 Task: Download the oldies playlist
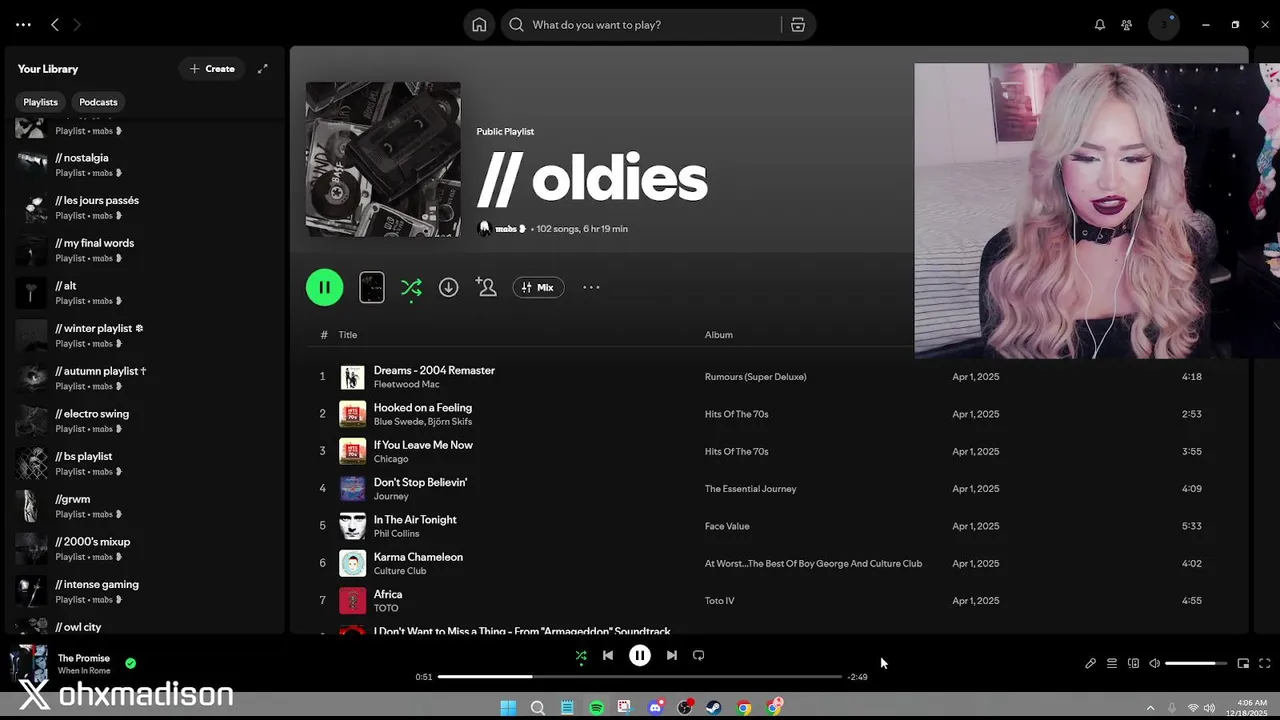(449, 287)
